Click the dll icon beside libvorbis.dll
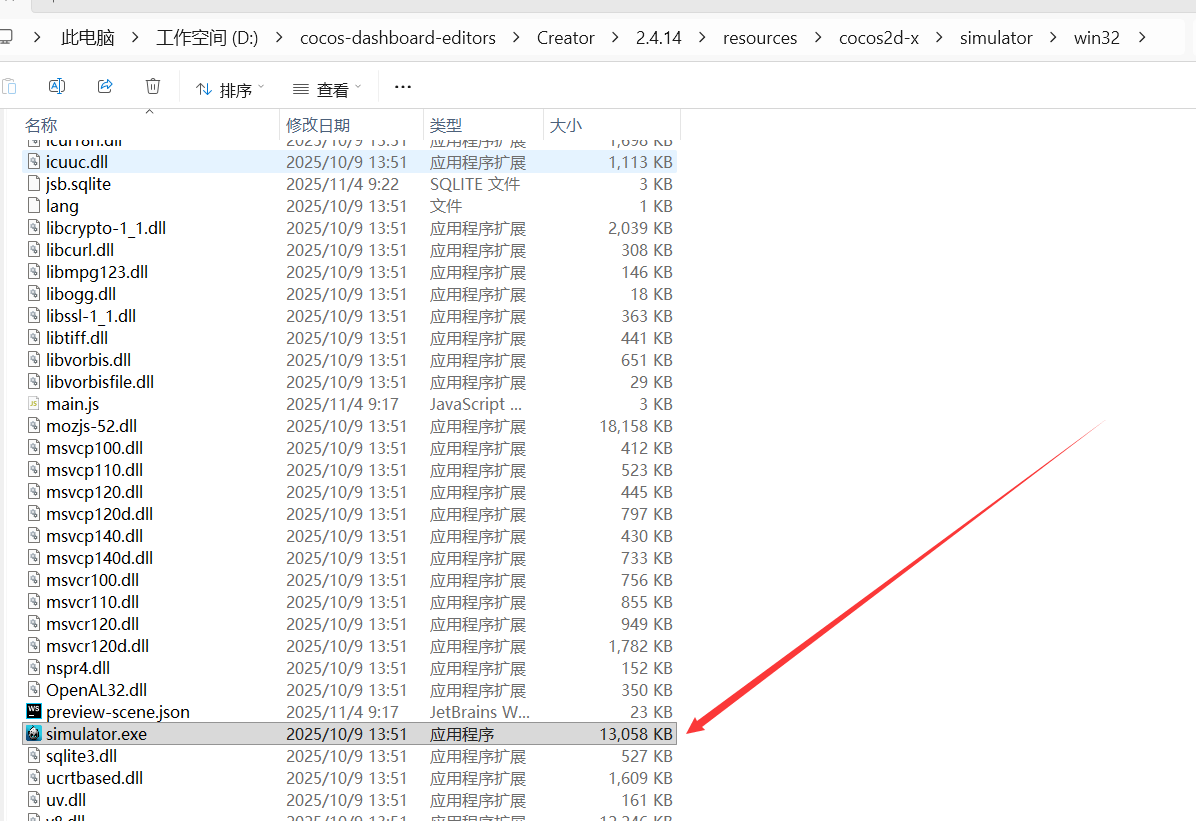Viewport: 1196px width, 821px height. coord(34,359)
